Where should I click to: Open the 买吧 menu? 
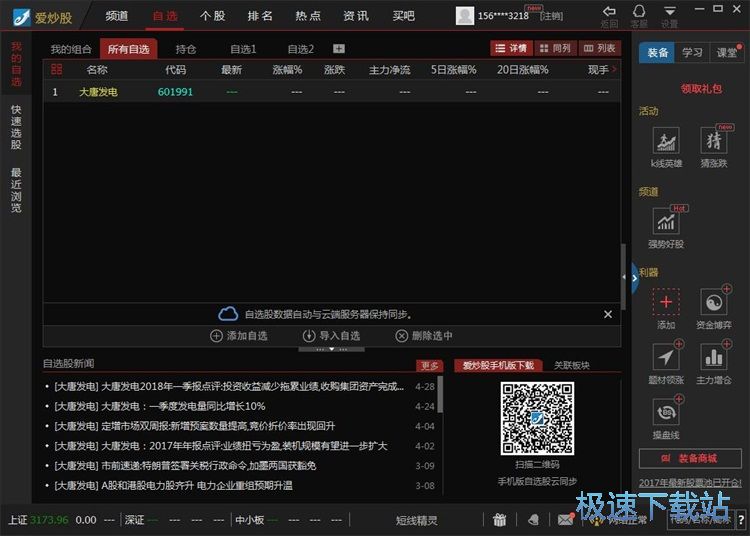click(x=404, y=16)
